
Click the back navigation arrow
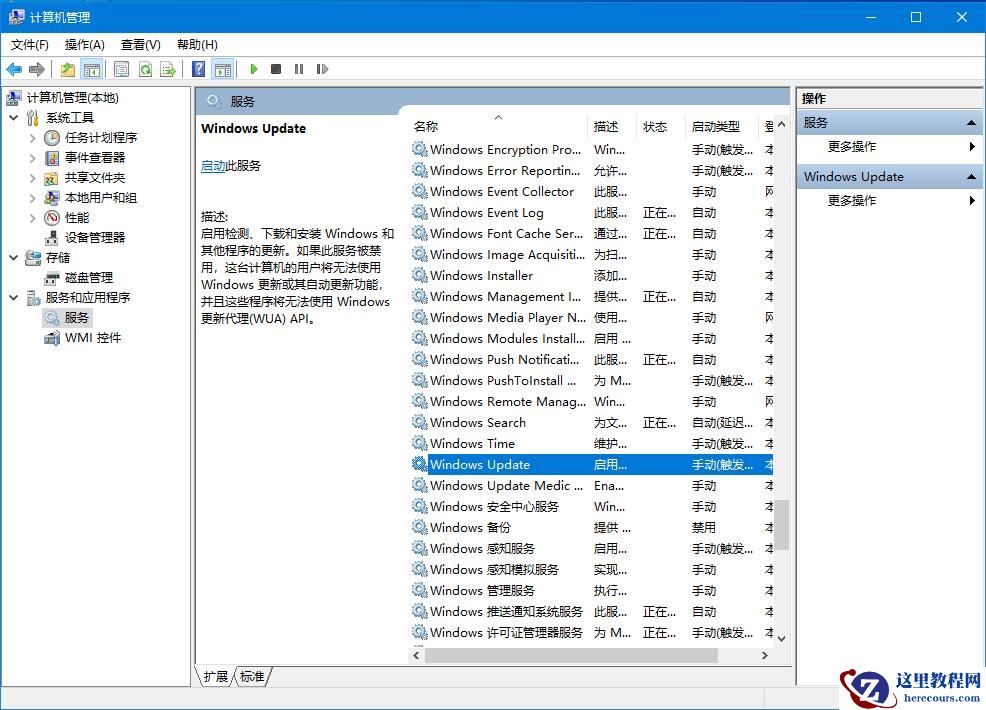[x=14, y=68]
